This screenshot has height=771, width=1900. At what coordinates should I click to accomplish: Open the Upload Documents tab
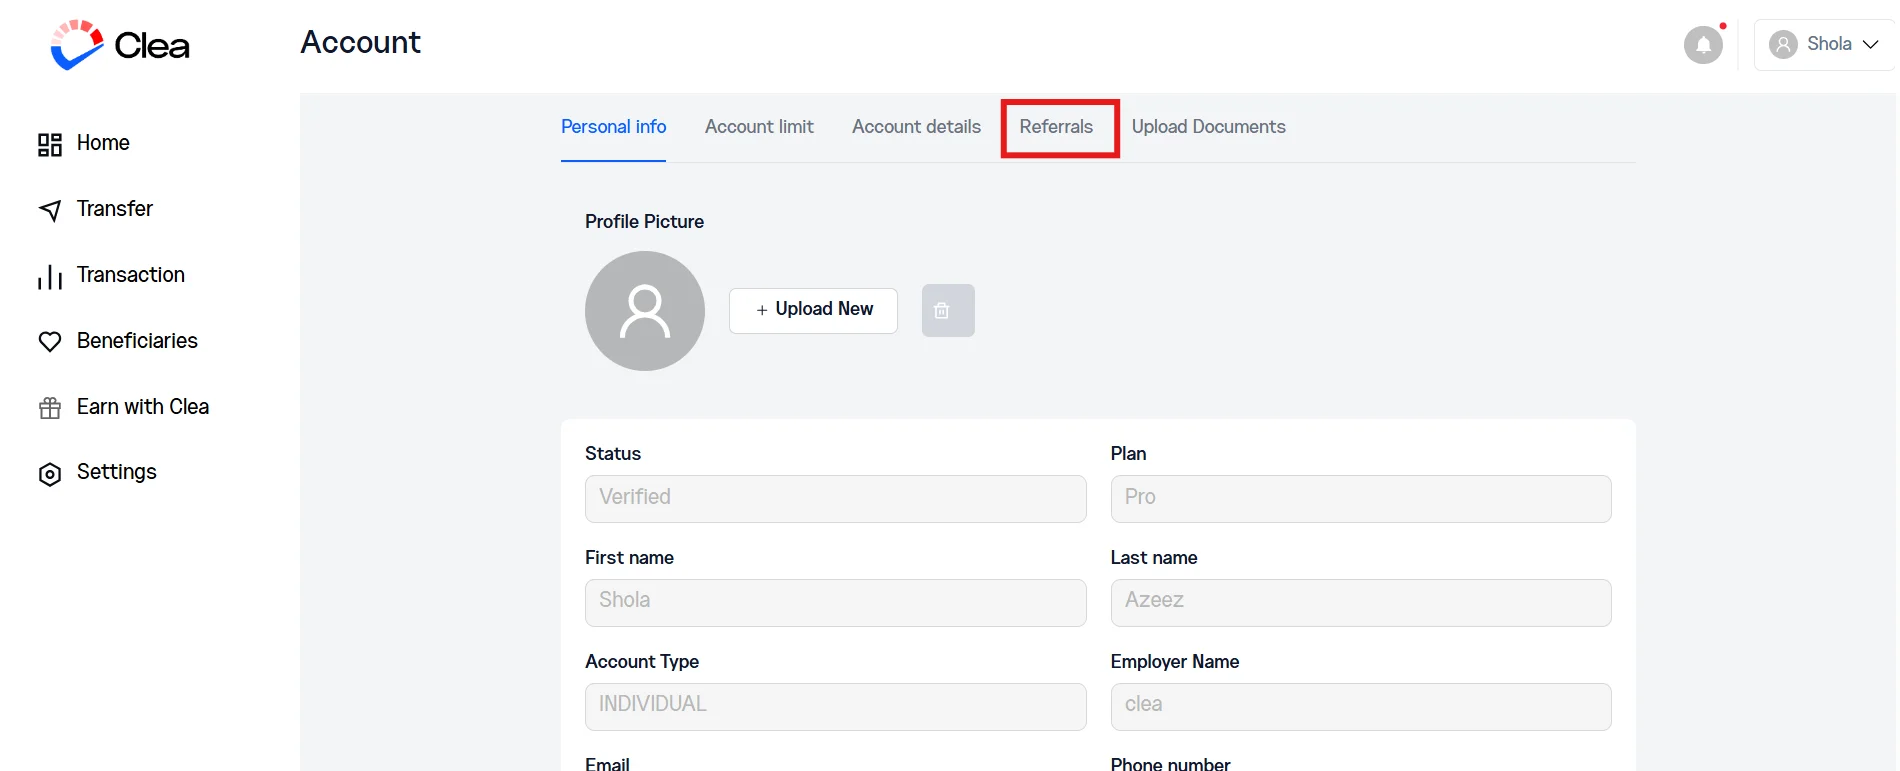(1208, 127)
